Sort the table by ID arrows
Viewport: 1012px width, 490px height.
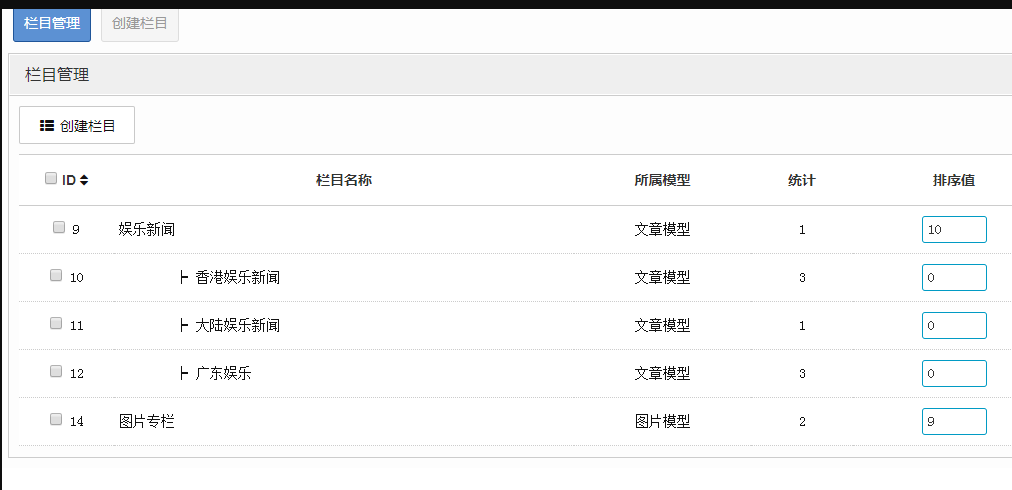tap(84, 180)
